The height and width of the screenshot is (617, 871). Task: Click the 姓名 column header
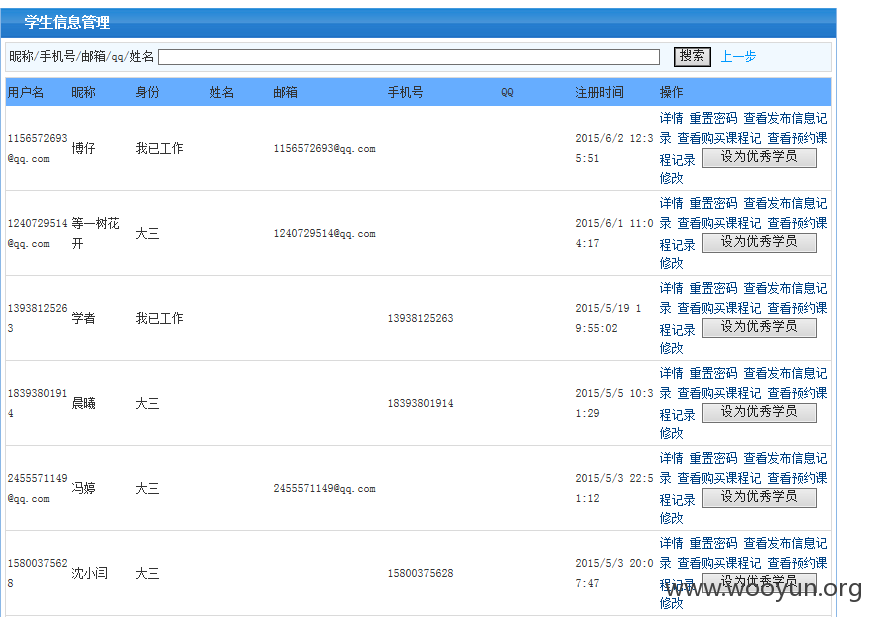(x=222, y=92)
